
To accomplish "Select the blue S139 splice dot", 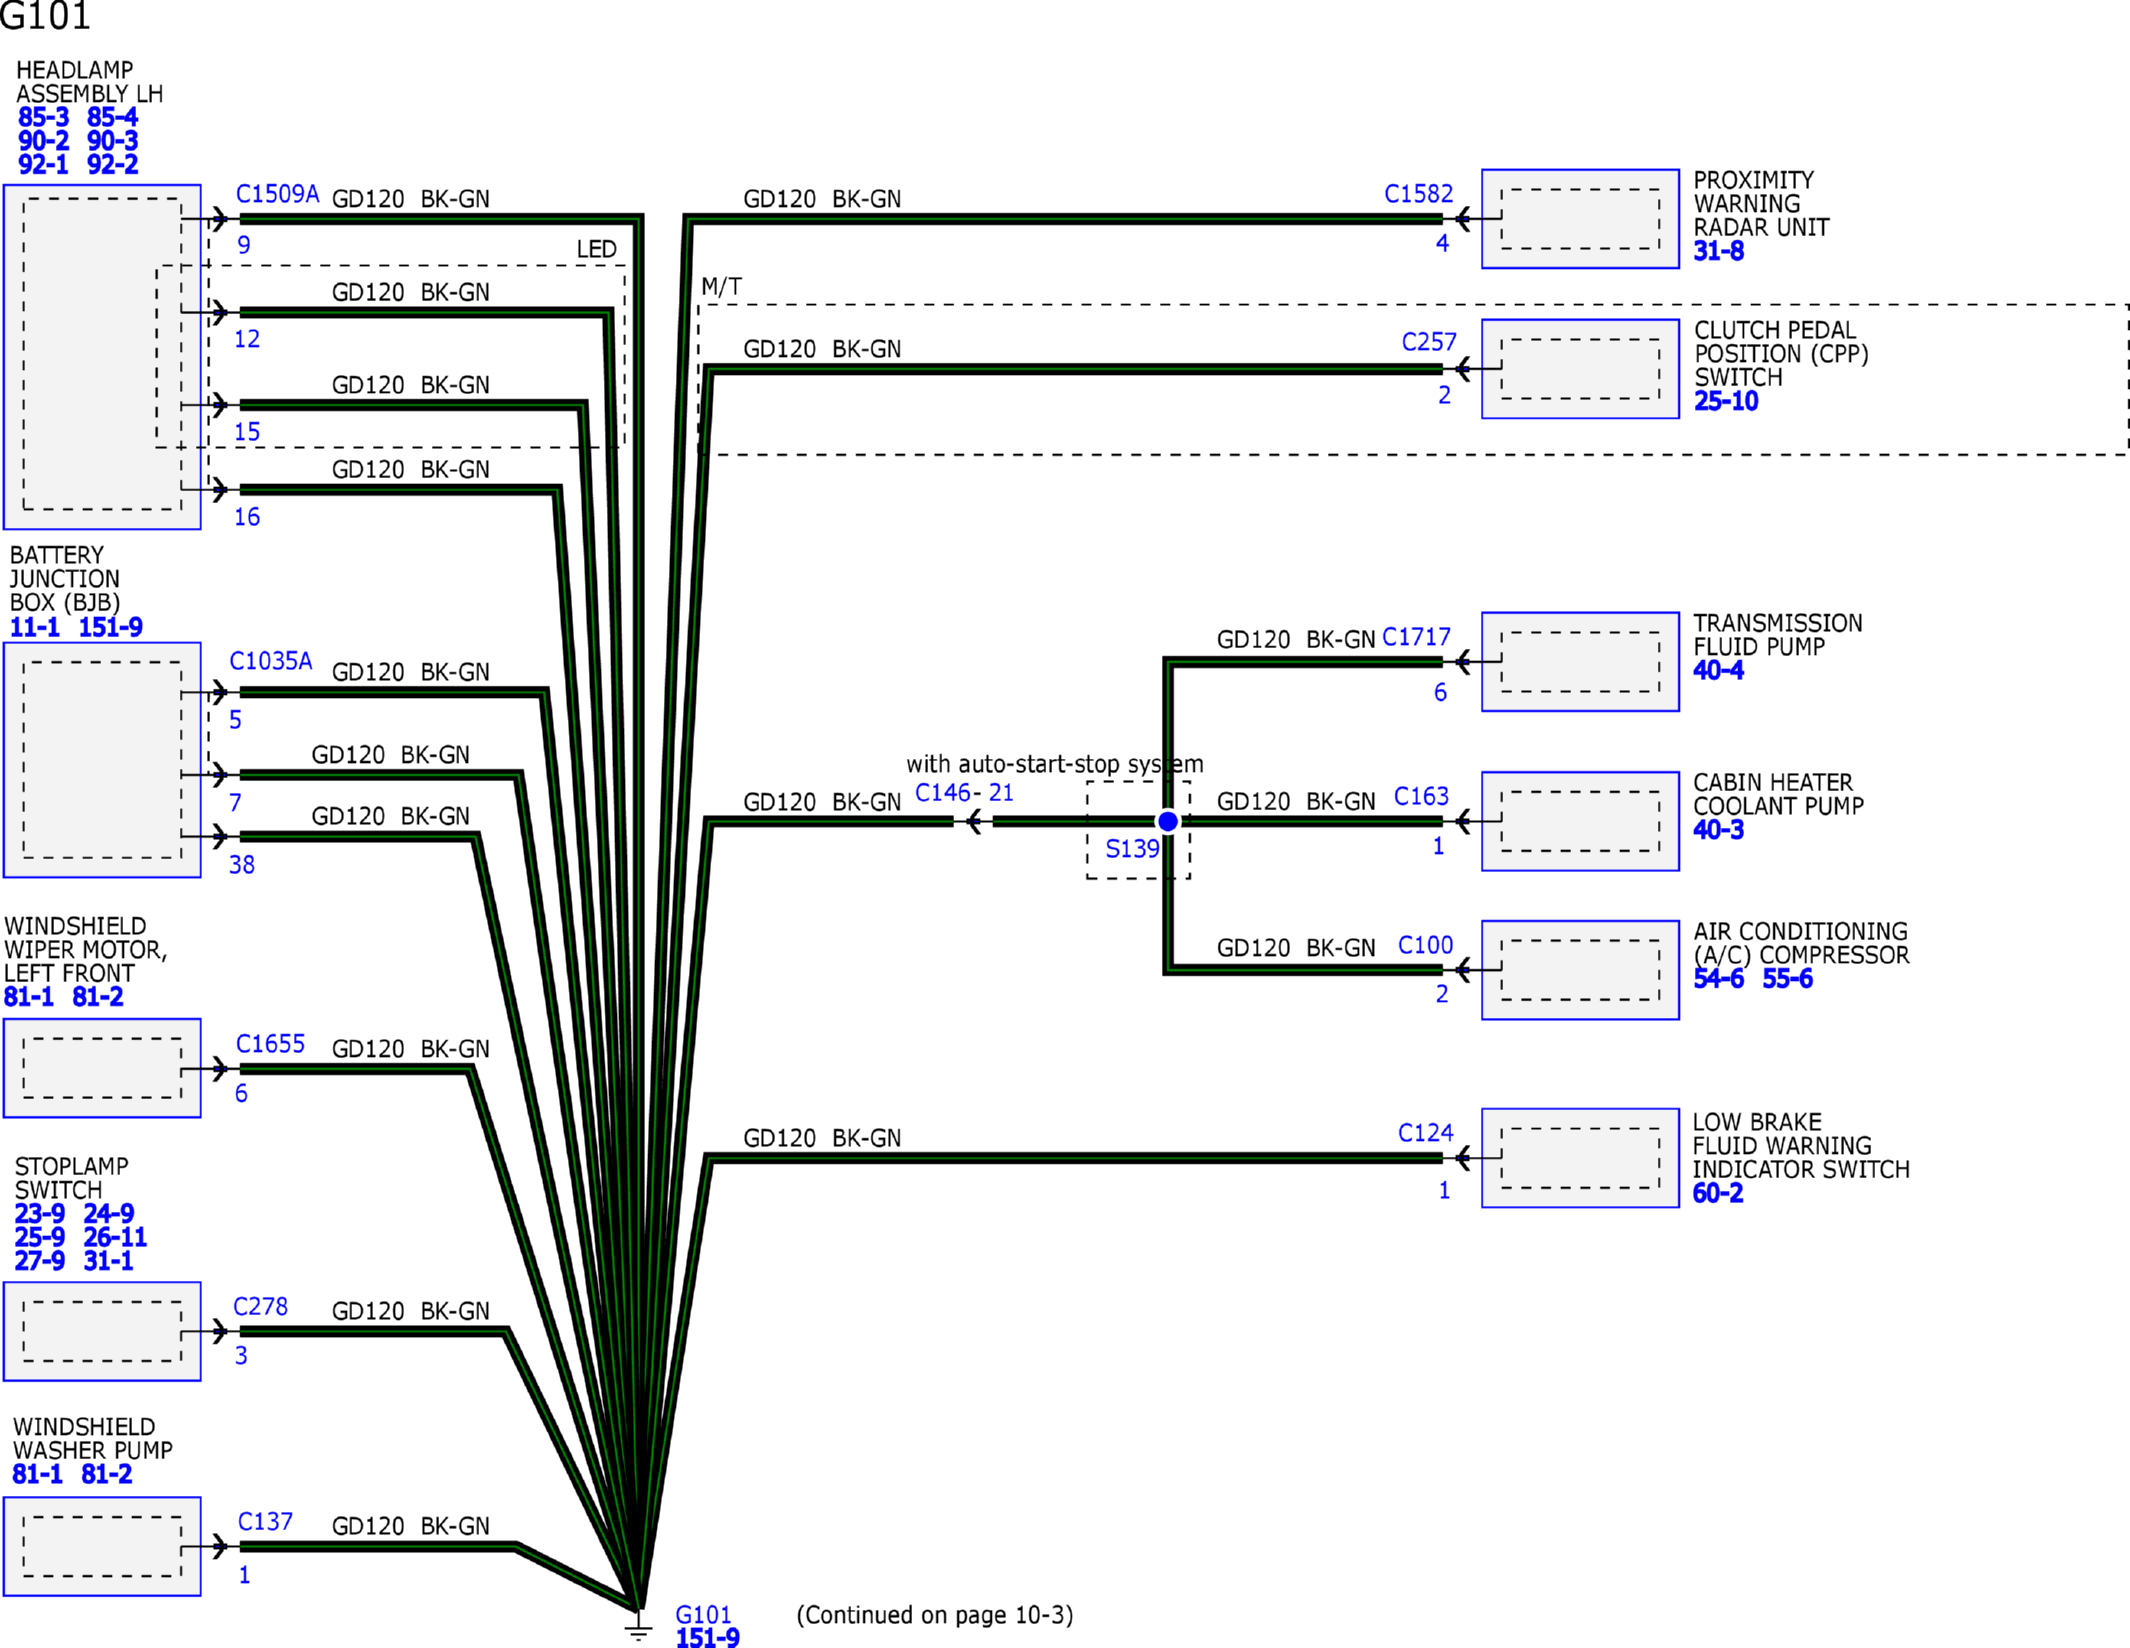I will (x=1167, y=821).
